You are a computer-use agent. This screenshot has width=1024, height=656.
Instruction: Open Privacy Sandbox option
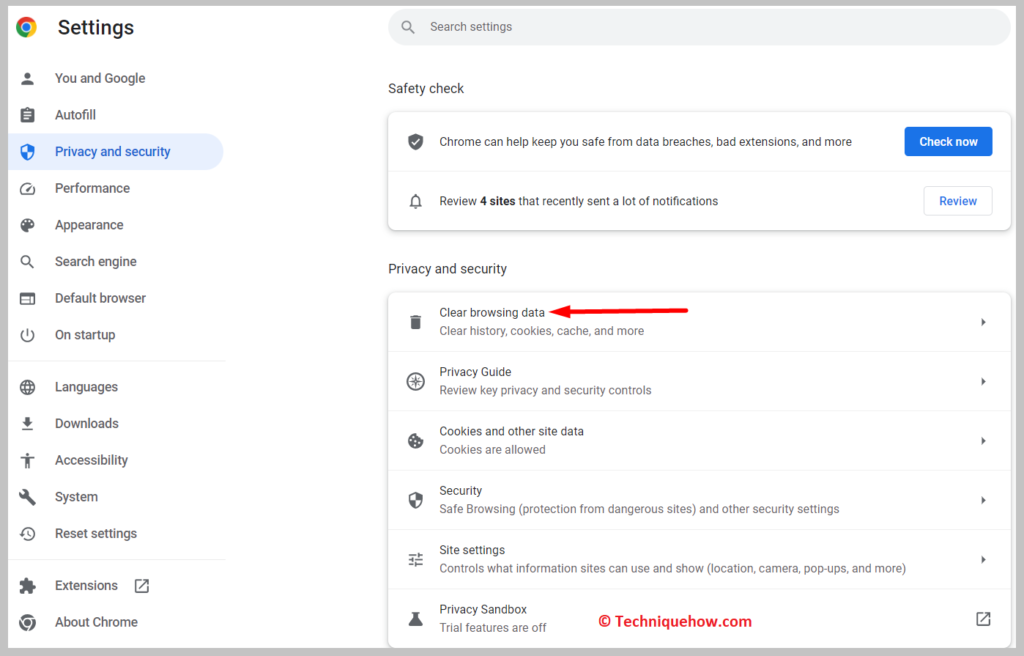pyautogui.click(x=699, y=619)
